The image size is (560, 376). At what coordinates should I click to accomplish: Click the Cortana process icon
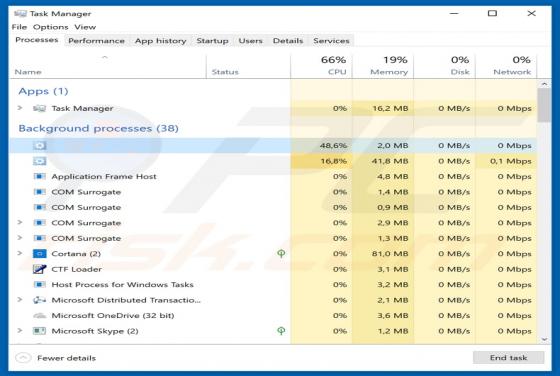pos(39,254)
